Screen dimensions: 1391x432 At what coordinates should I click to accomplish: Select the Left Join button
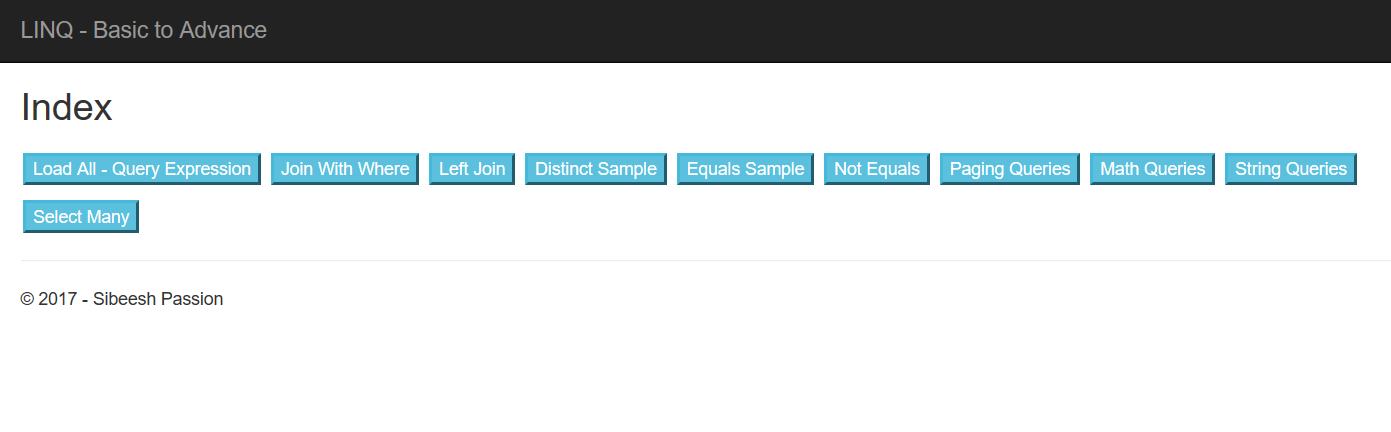[472, 169]
